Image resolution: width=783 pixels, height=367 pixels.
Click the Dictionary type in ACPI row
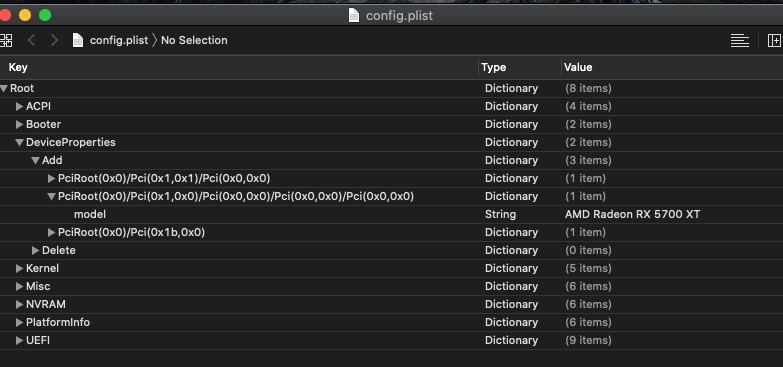point(511,106)
